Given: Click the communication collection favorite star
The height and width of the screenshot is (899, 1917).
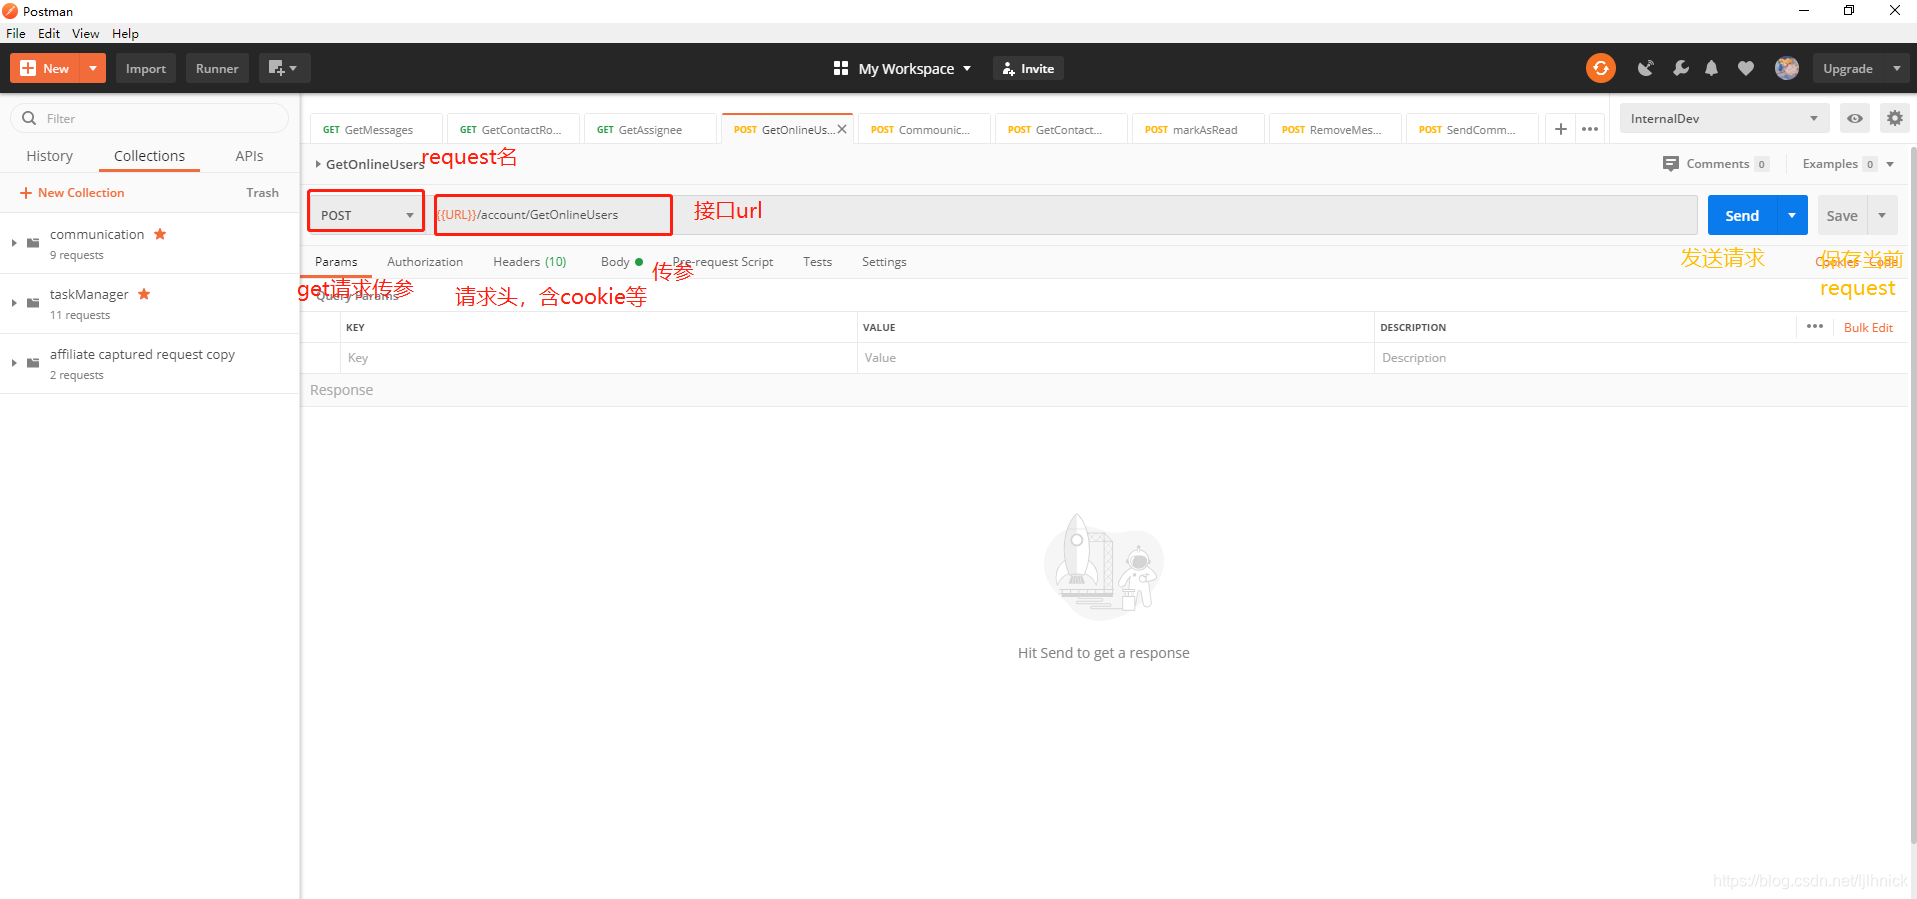Looking at the screenshot, I should (x=160, y=234).
